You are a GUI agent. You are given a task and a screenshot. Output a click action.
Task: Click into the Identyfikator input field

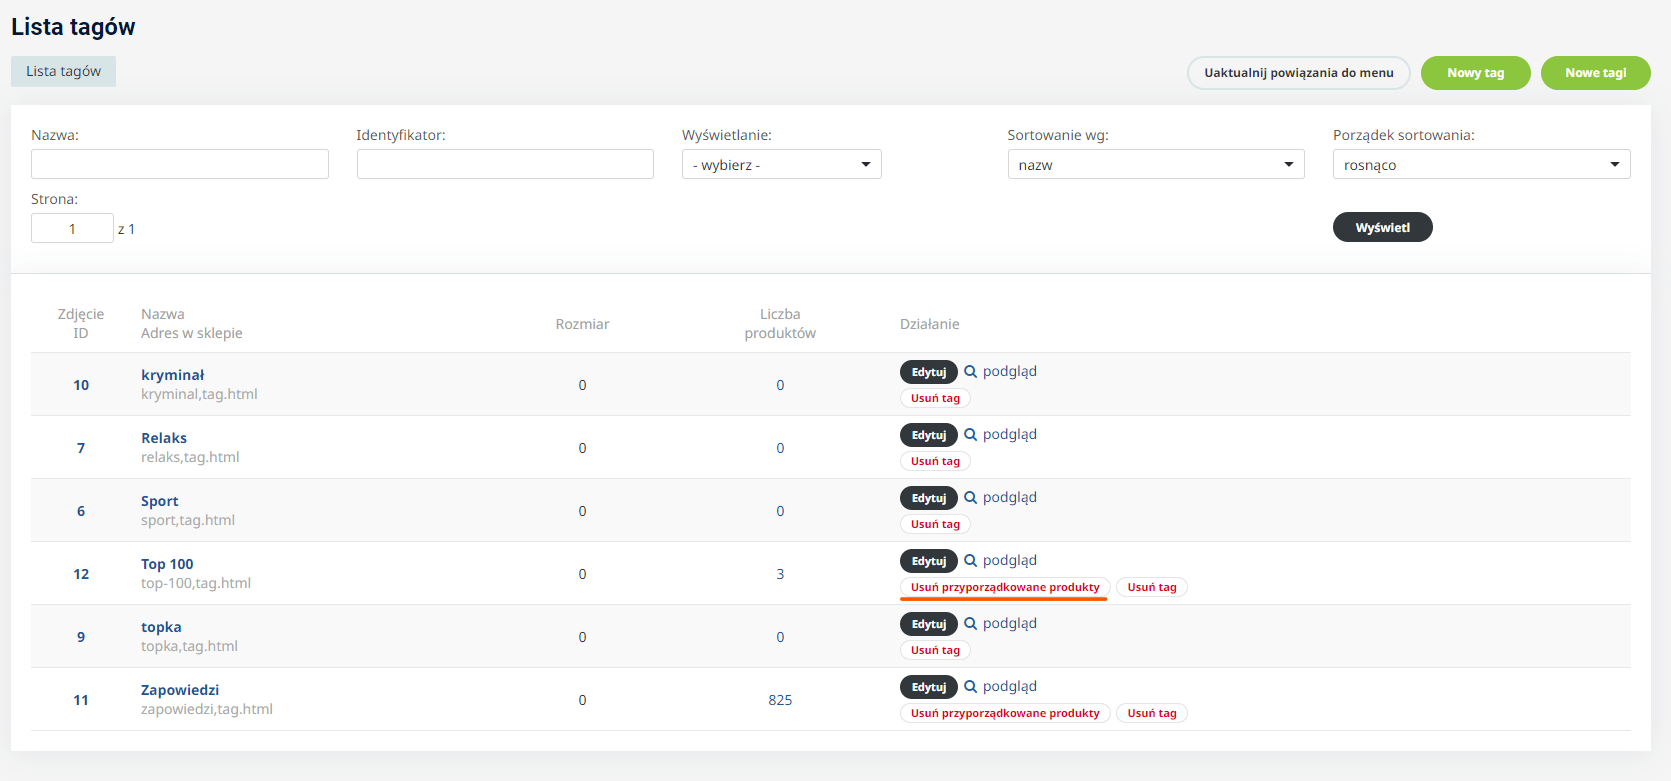click(x=505, y=164)
